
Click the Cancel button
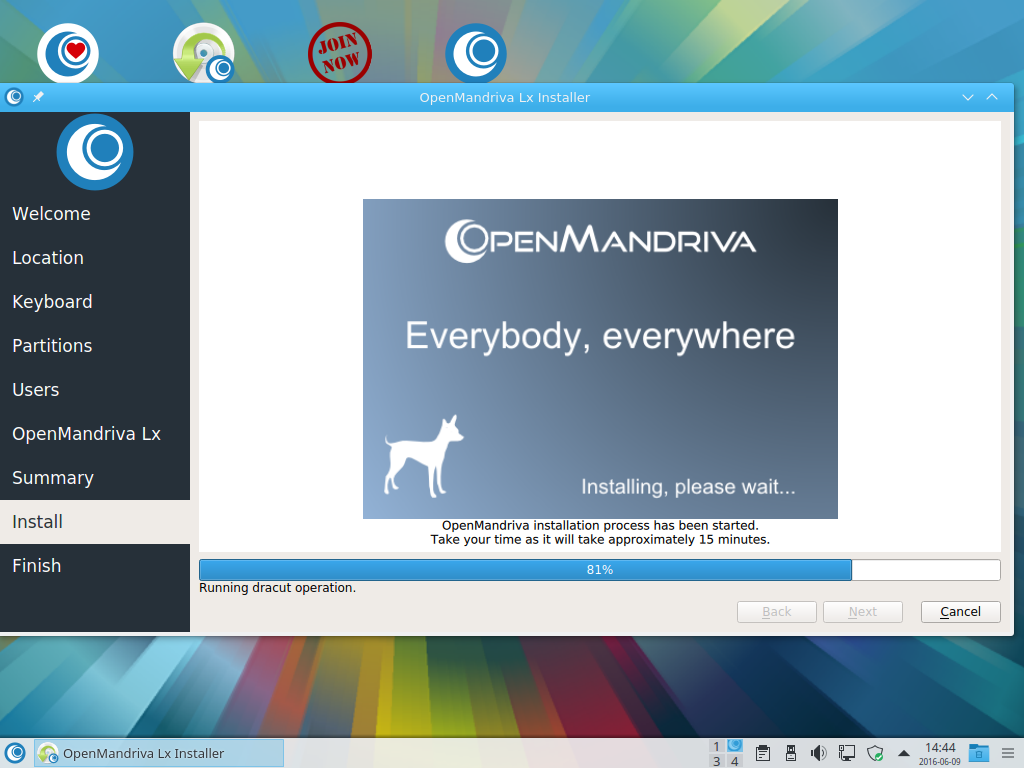(x=960, y=612)
